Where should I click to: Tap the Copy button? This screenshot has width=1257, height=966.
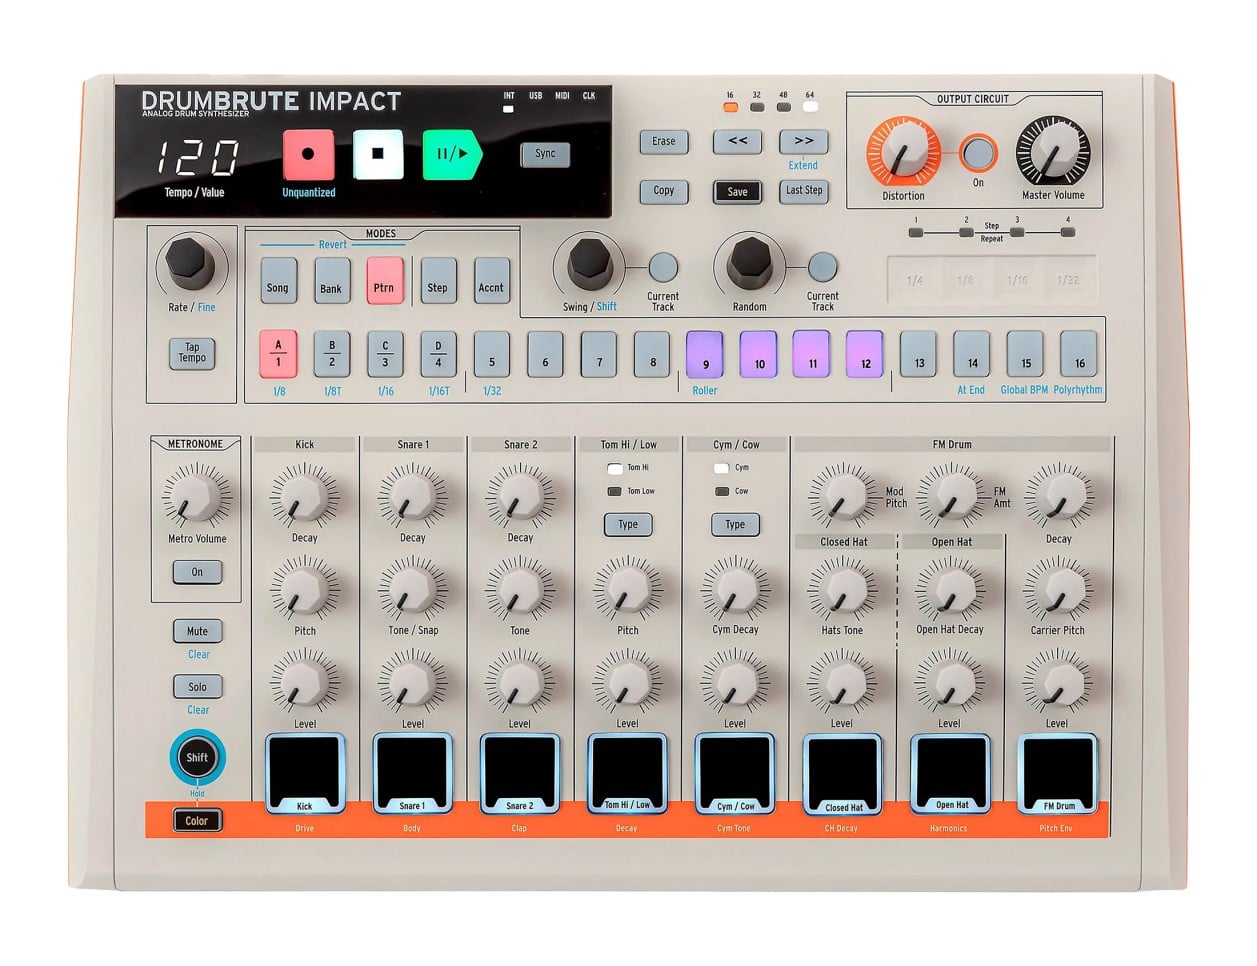point(664,191)
